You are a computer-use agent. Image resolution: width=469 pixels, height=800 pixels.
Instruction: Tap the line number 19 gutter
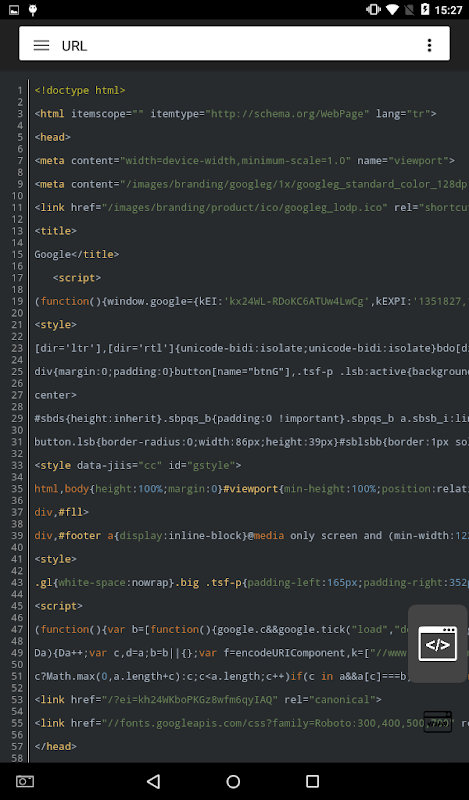17,301
